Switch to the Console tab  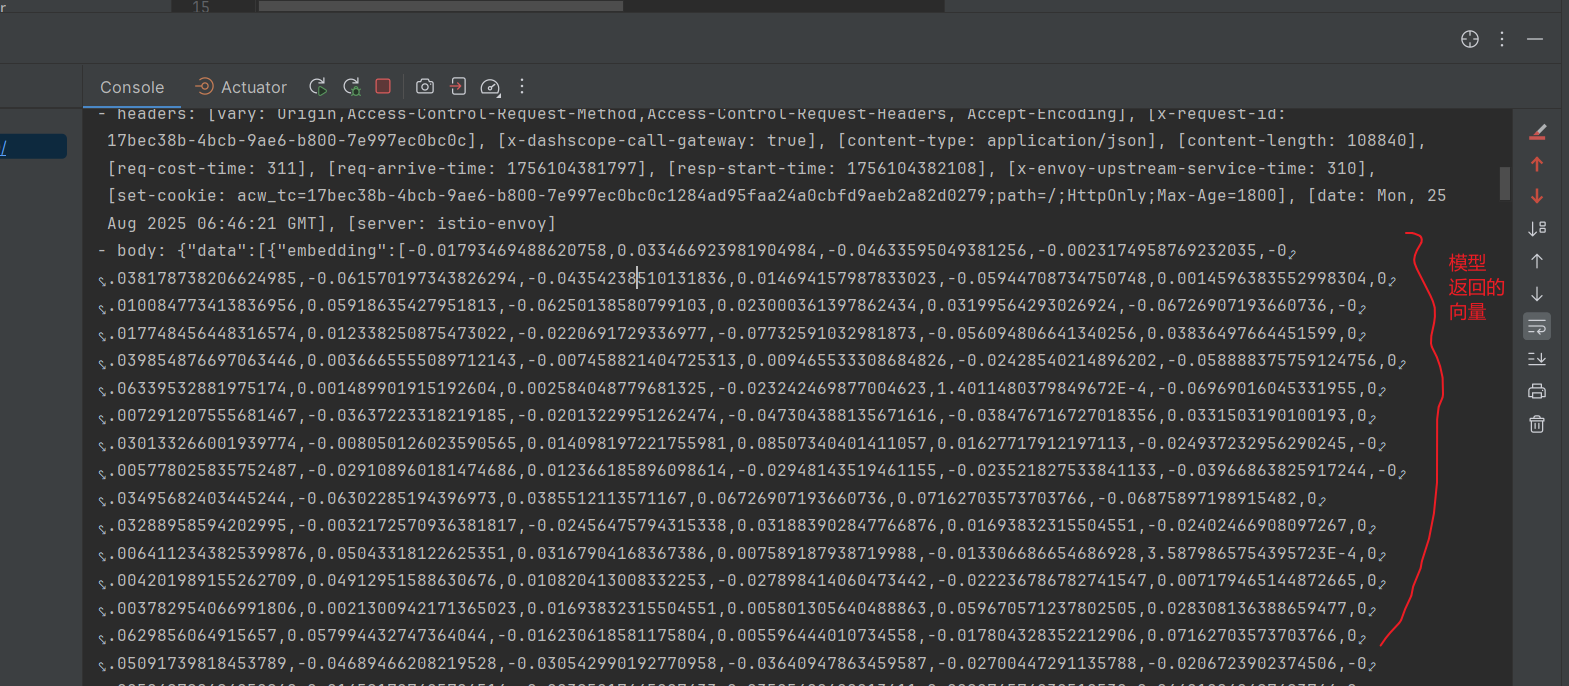coord(132,87)
